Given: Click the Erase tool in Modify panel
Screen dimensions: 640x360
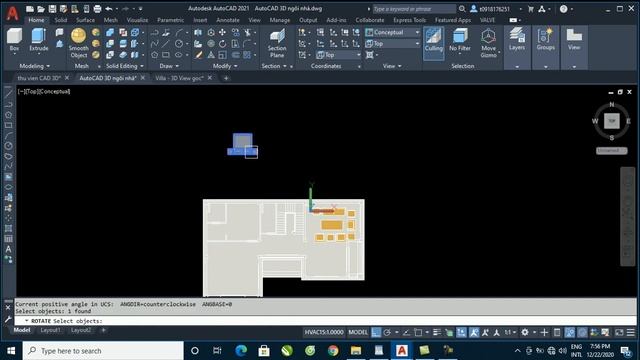Looking at the screenshot, I should pyautogui.click(x=198, y=55).
